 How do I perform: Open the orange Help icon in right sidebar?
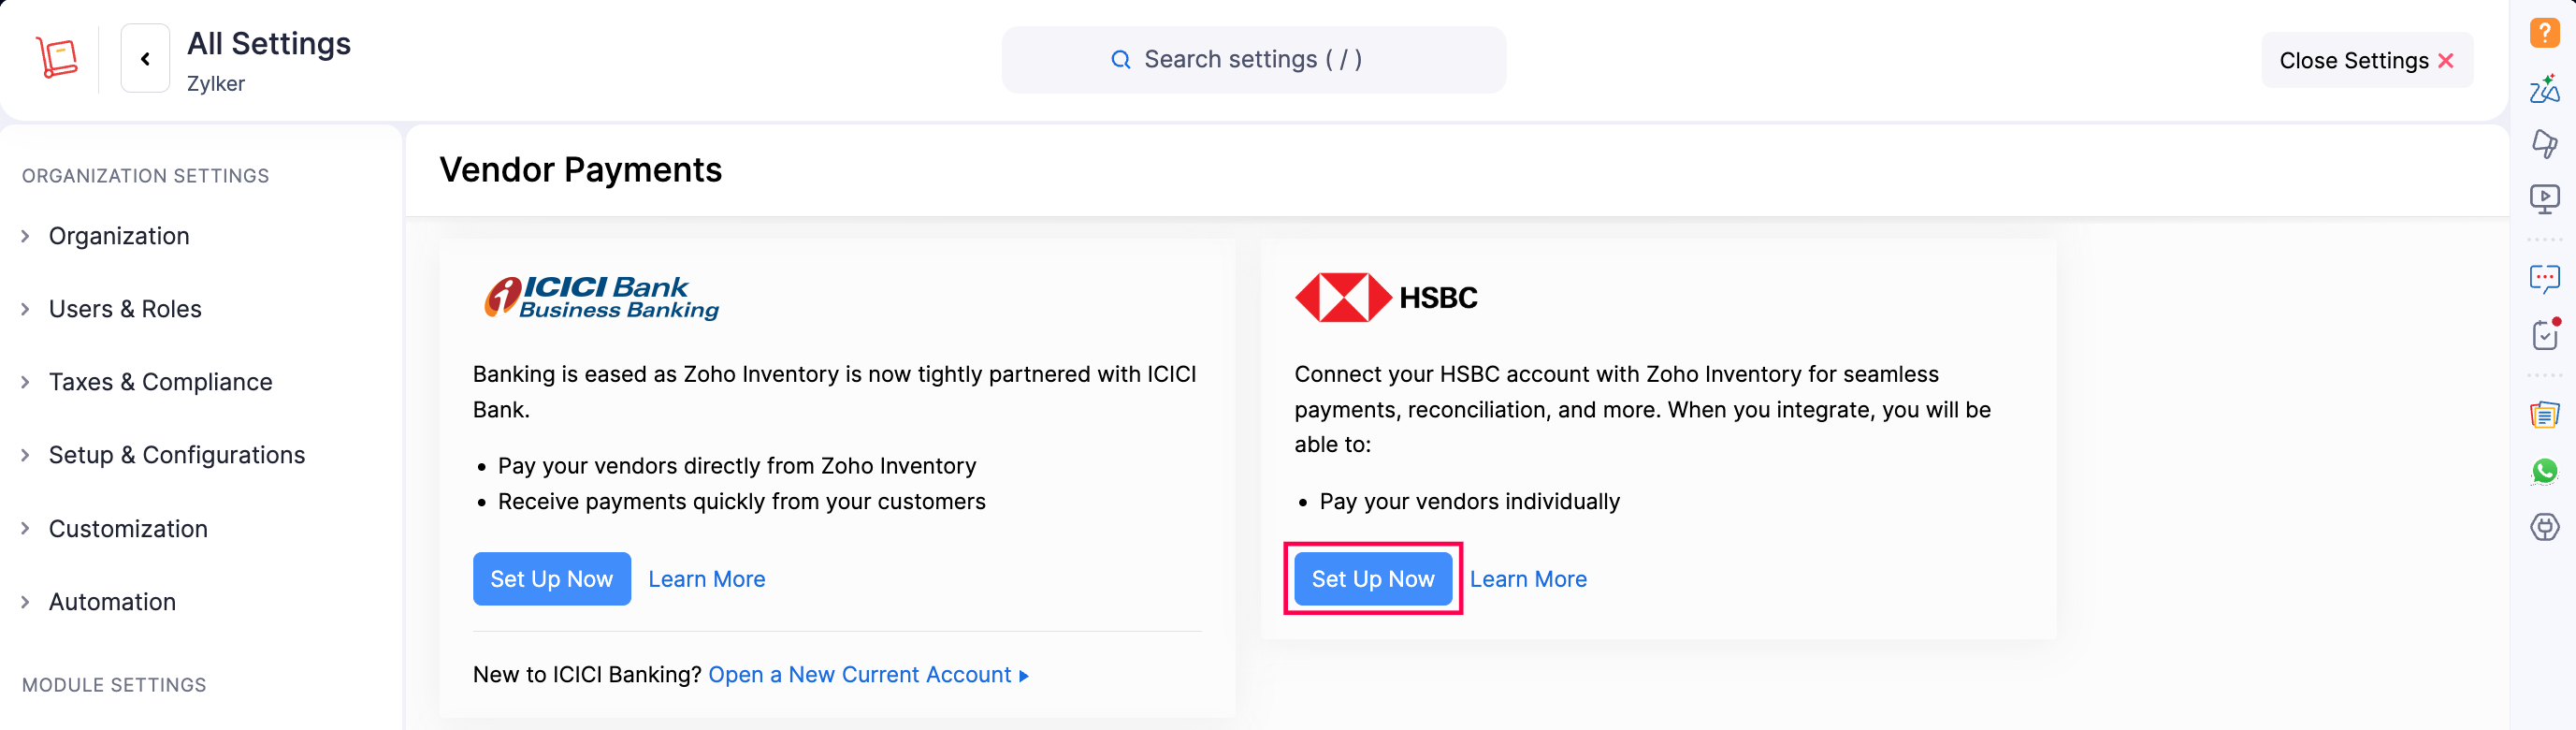tap(2545, 33)
